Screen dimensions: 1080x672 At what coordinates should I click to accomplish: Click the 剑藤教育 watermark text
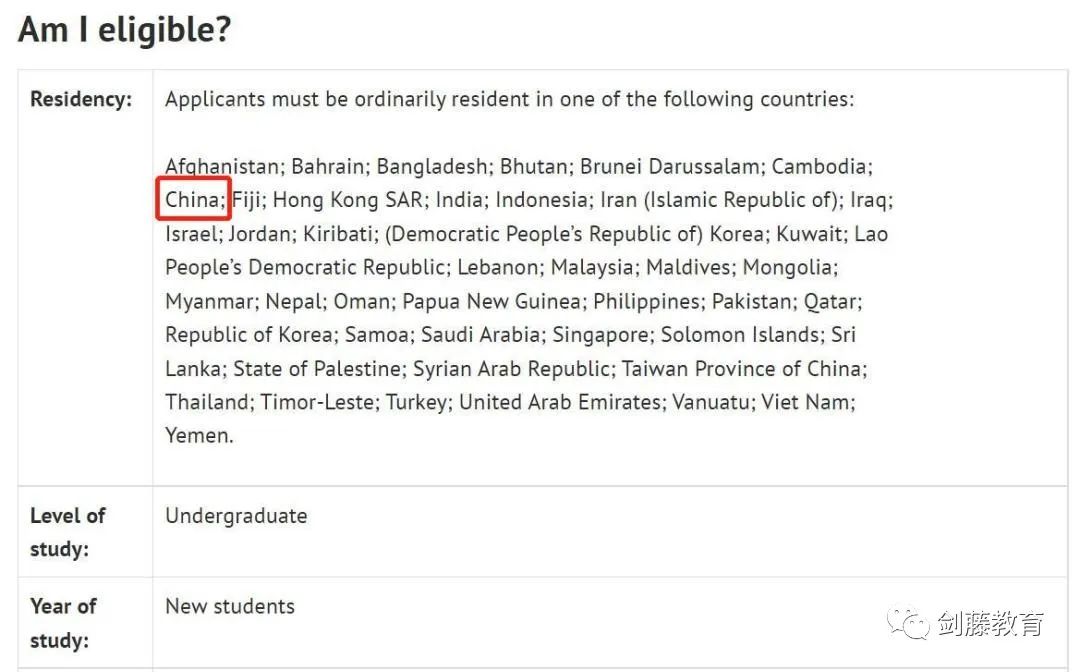click(x=990, y=624)
